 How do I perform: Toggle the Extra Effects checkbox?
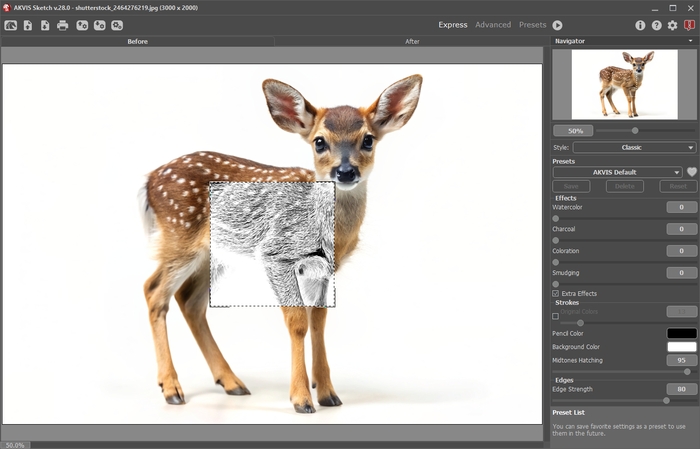555,294
